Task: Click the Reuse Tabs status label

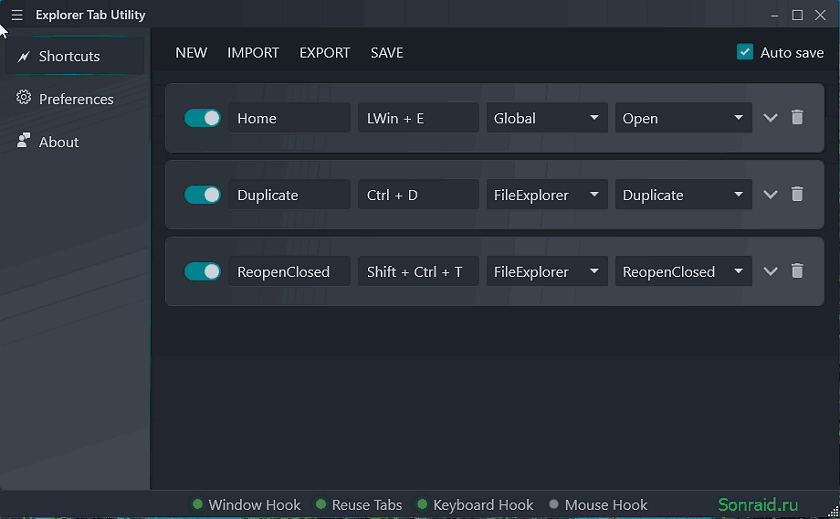Action: [x=367, y=505]
